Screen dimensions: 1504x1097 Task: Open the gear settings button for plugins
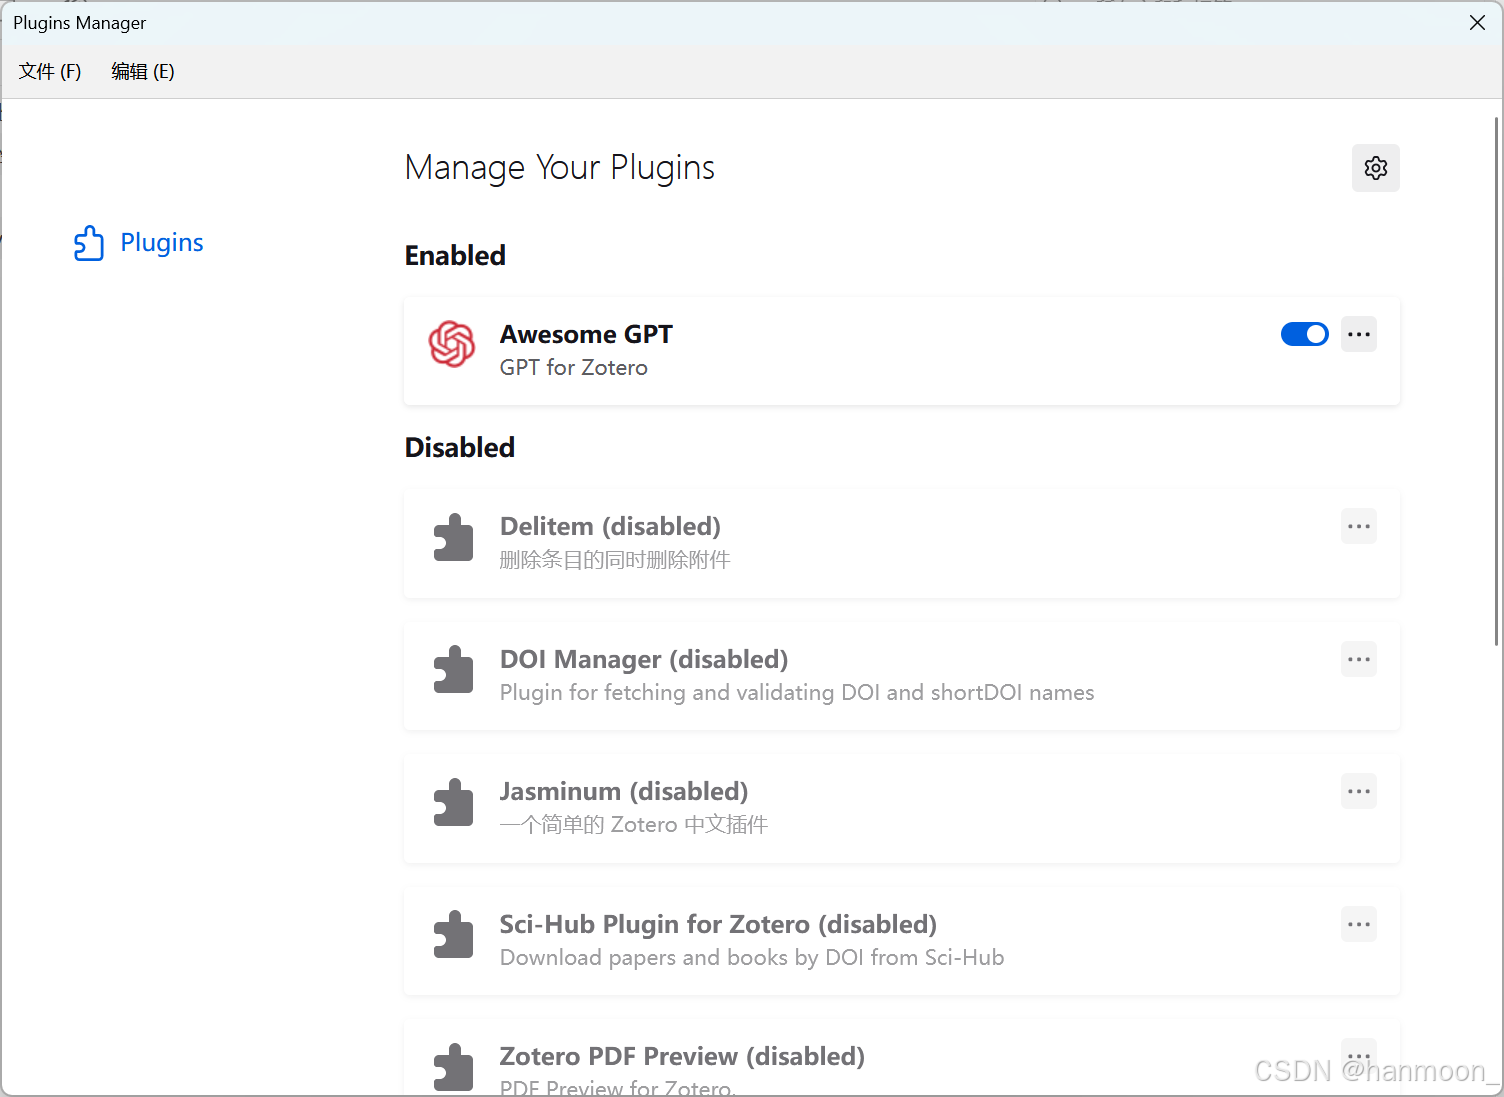pyautogui.click(x=1375, y=168)
